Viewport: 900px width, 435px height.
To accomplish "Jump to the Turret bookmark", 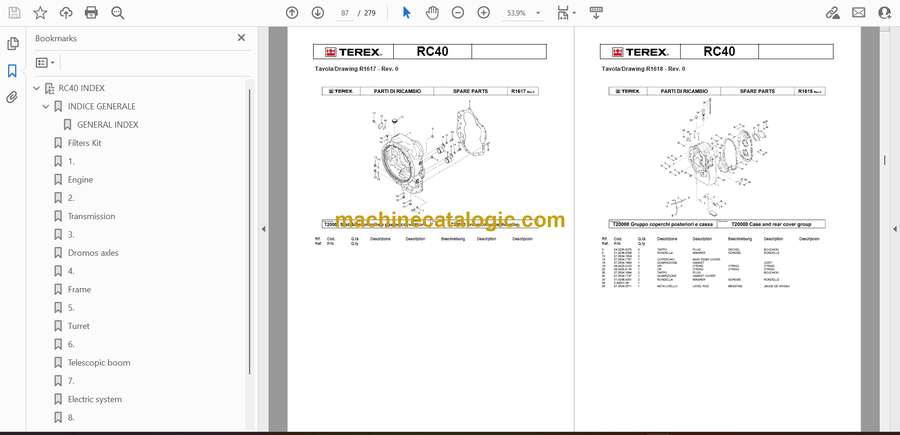I will [x=79, y=326].
